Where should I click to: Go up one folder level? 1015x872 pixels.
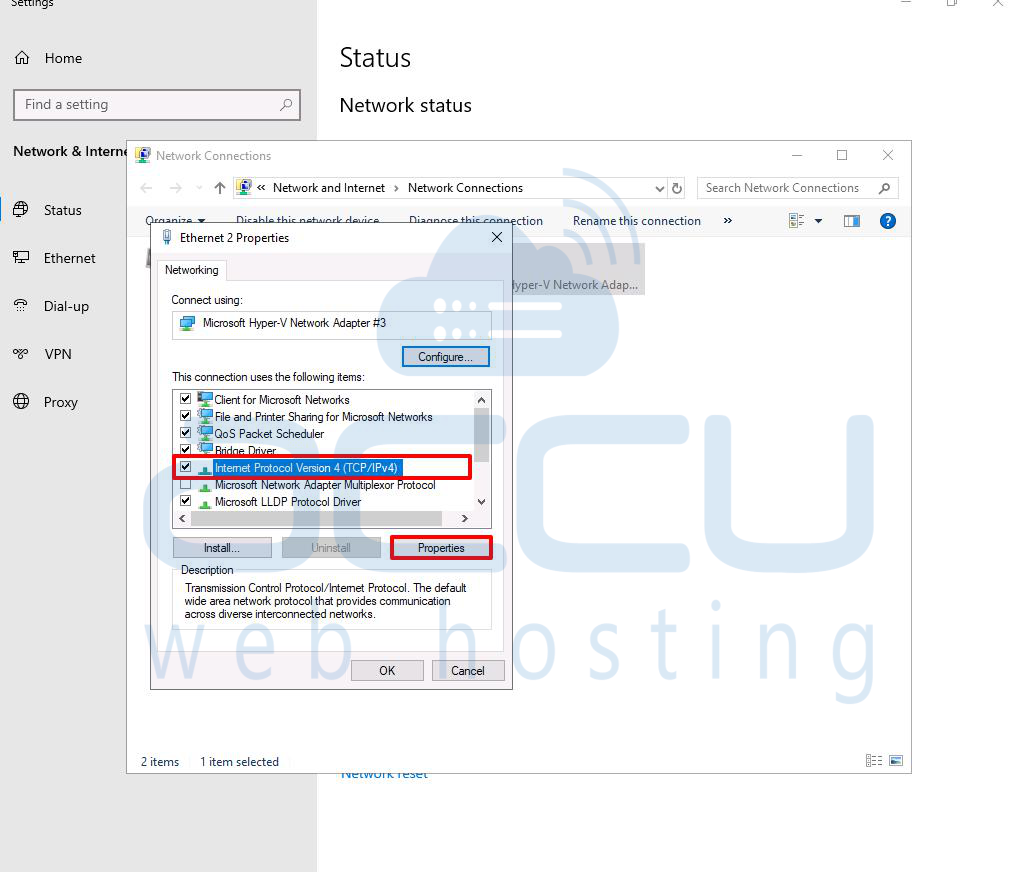(x=220, y=188)
